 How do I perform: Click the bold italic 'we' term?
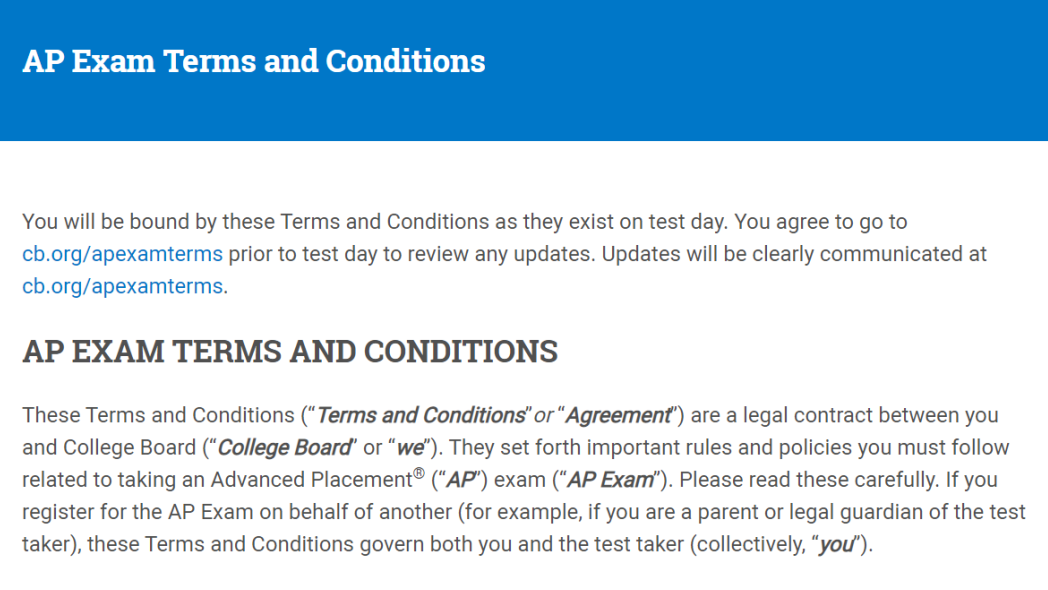[x=410, y=448]
